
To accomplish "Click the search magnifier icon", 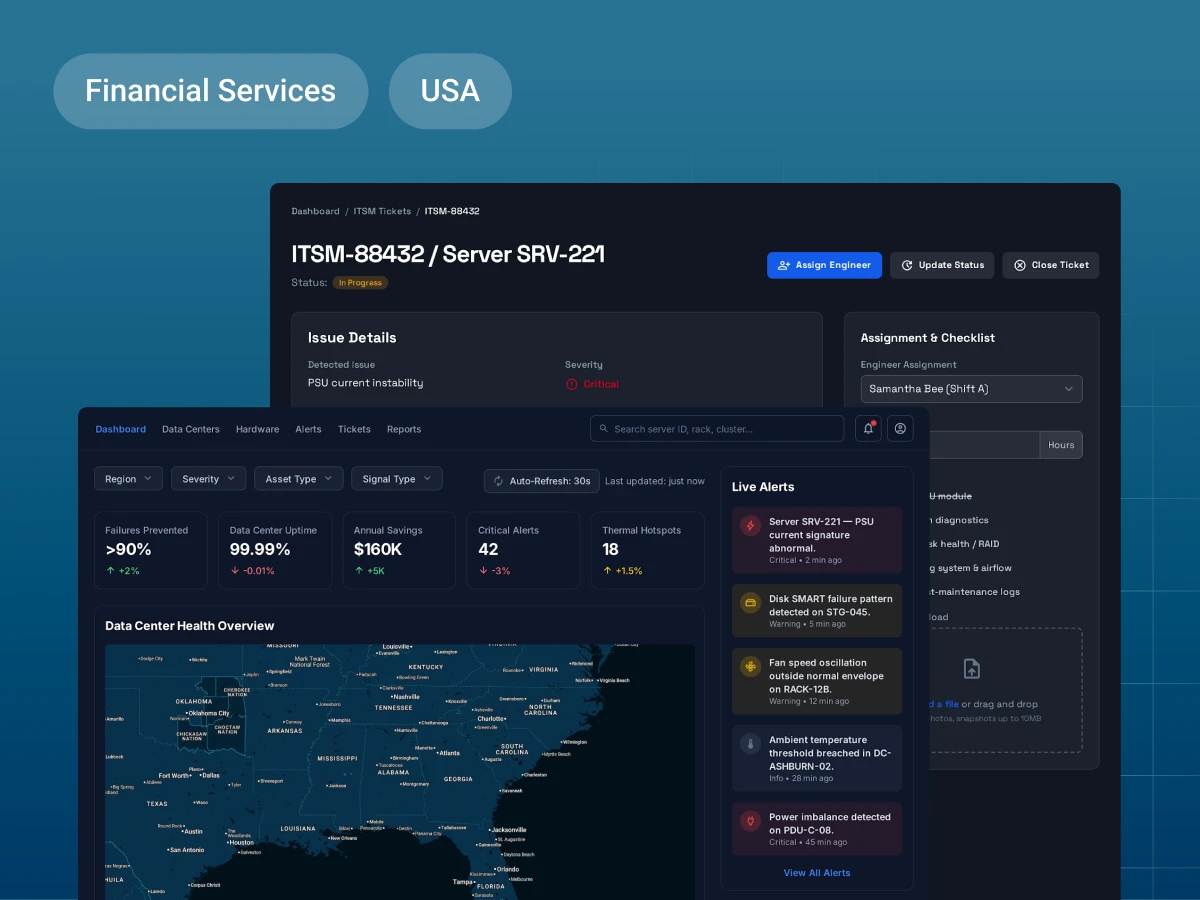I will (603, 428).
